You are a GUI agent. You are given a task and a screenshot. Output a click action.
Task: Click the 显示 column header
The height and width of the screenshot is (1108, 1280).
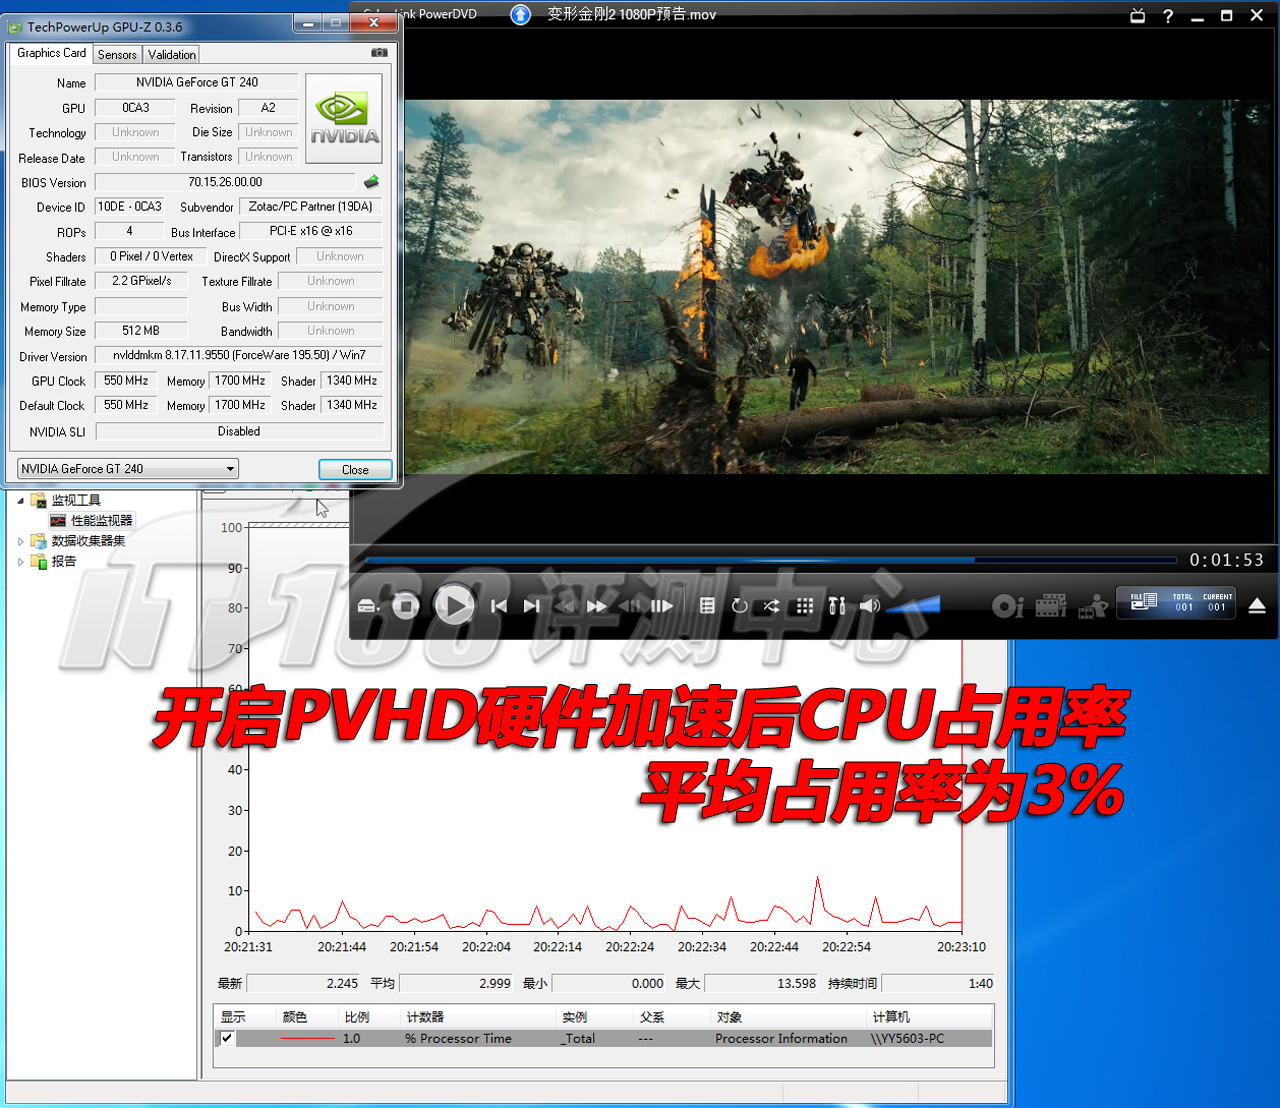(245, 1017)
